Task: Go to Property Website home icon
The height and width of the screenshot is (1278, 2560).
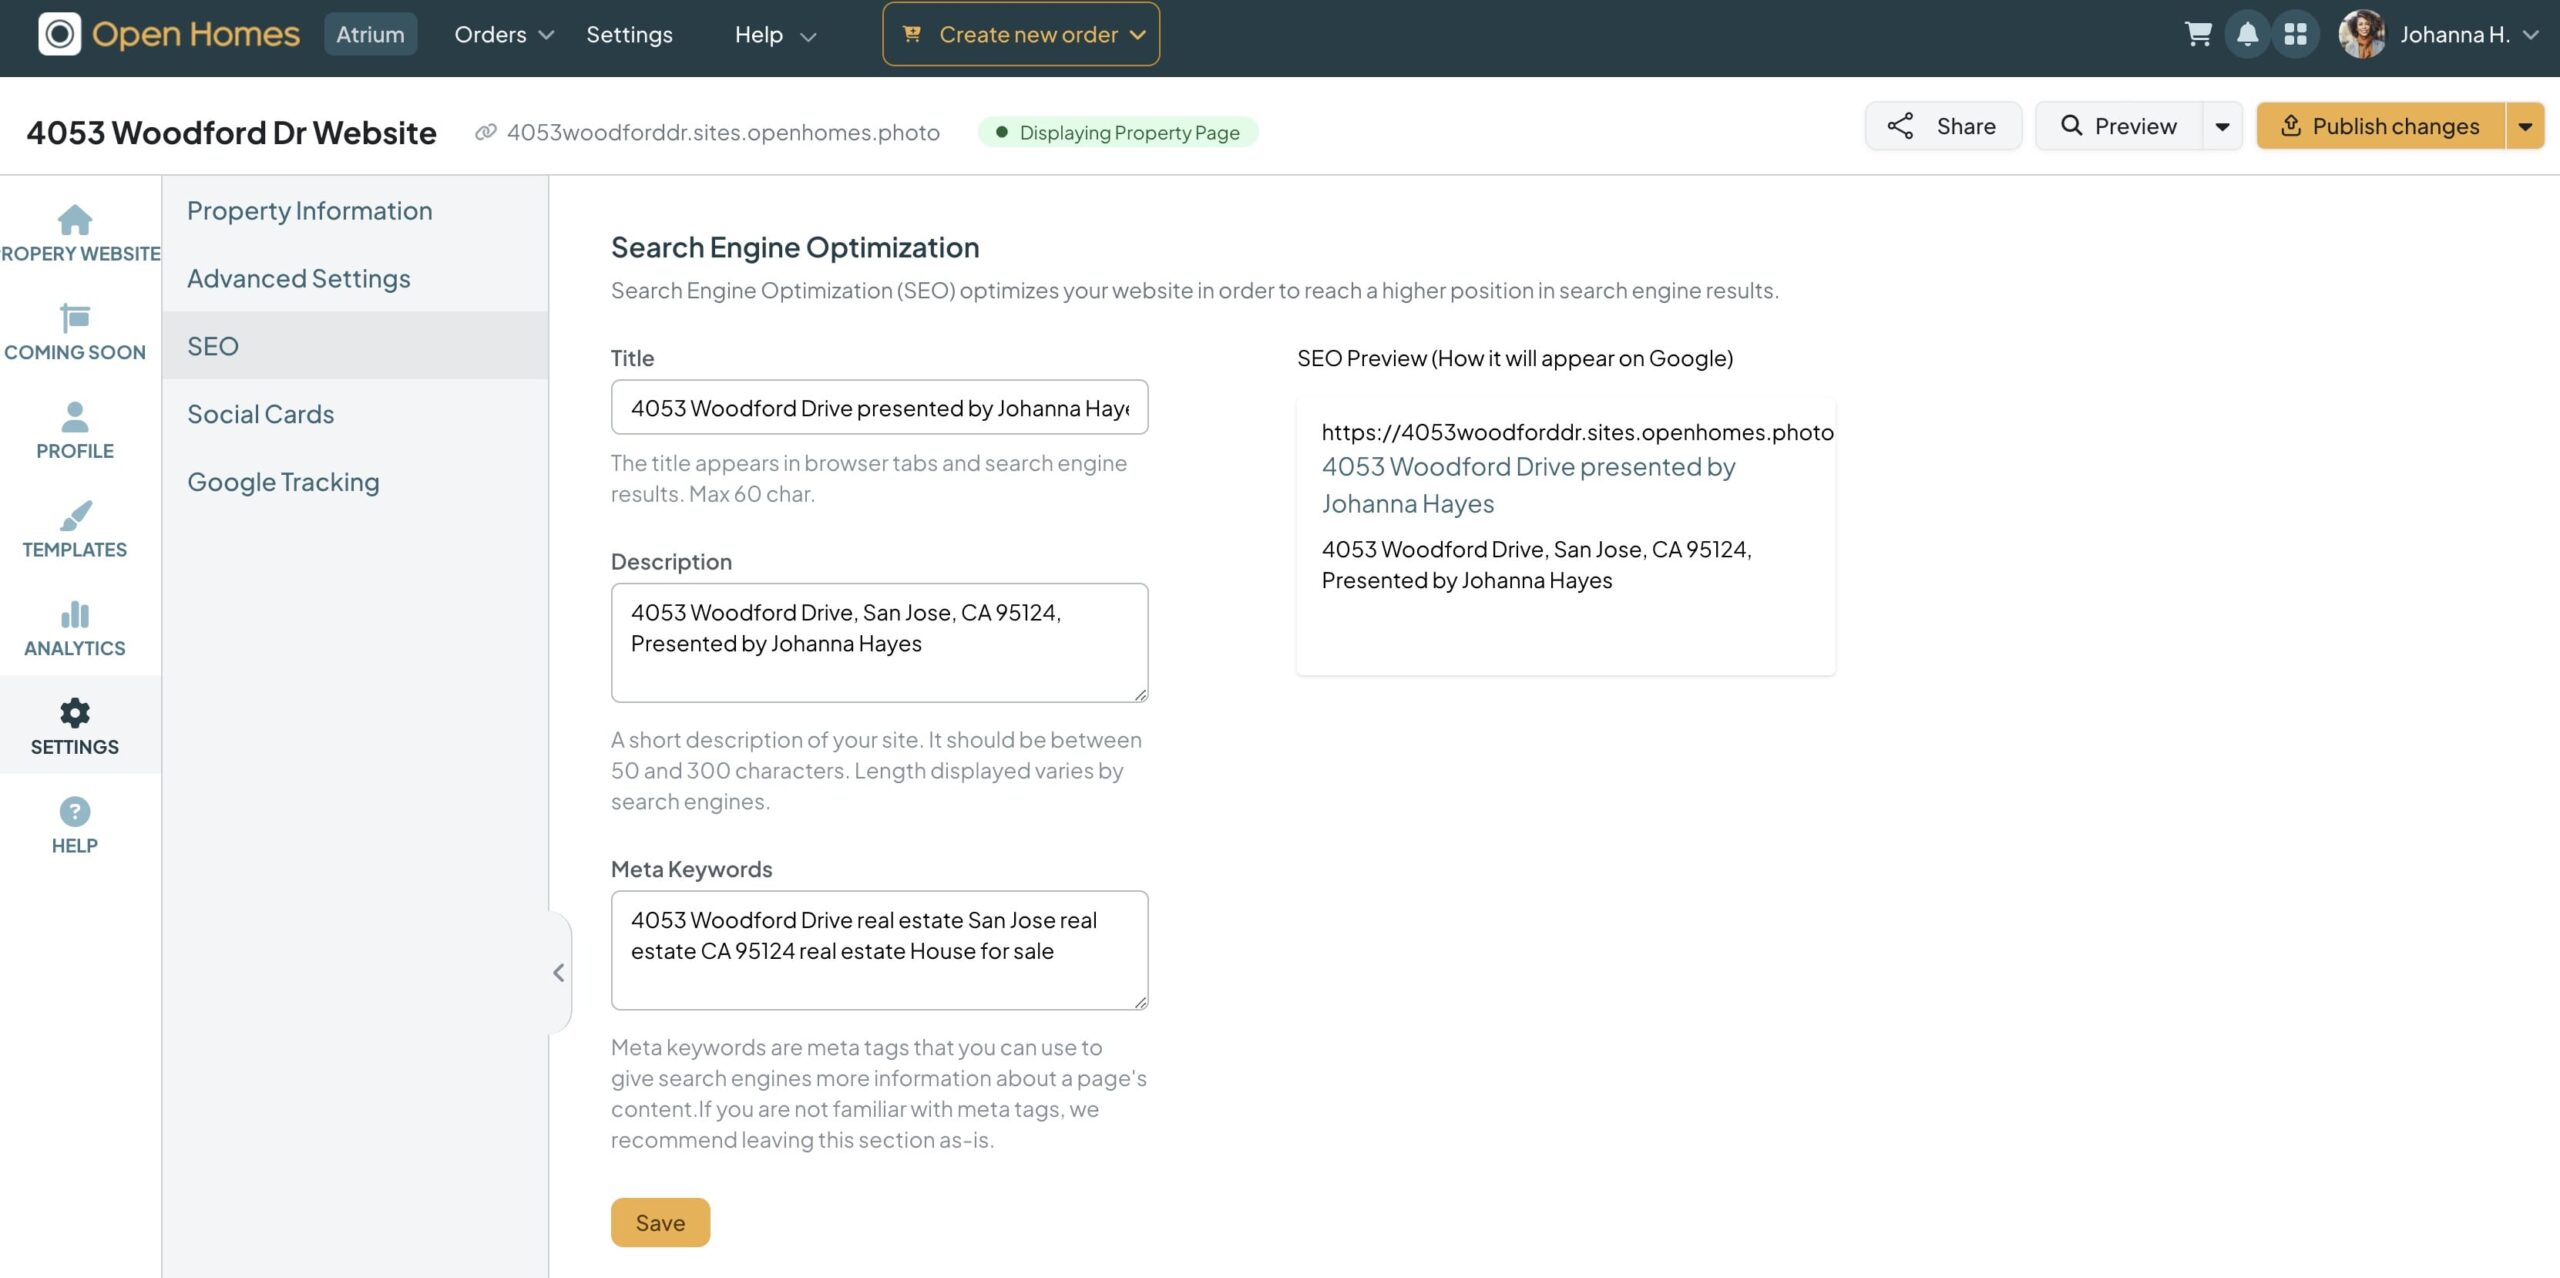Action: [x=75, y=220]
